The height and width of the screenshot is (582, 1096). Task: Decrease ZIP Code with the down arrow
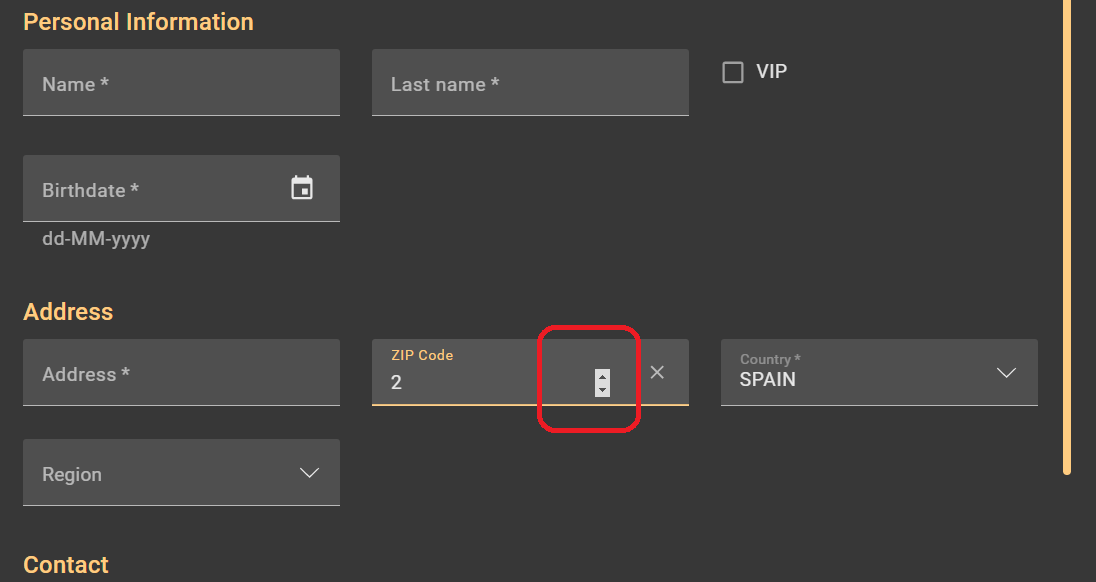point(602,389)
